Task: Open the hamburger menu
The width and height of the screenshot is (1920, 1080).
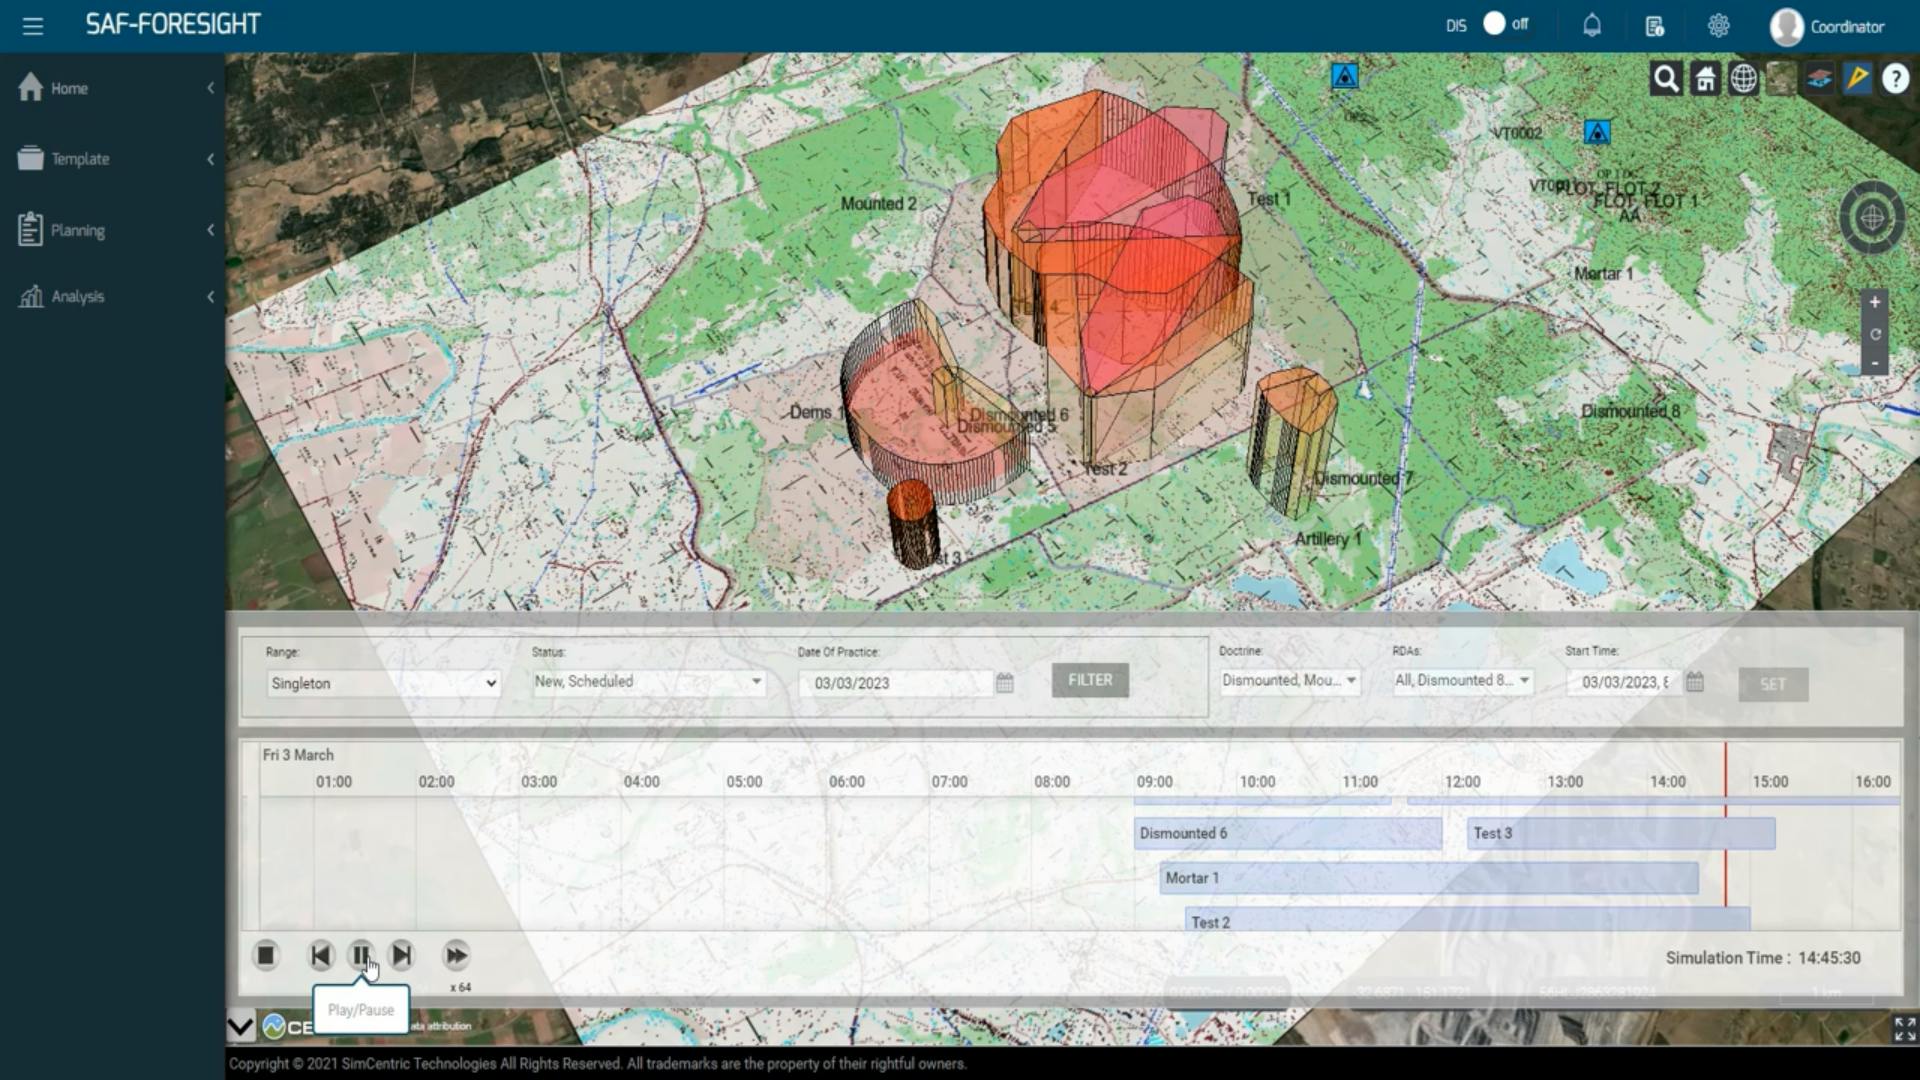Action: (34, 26)
